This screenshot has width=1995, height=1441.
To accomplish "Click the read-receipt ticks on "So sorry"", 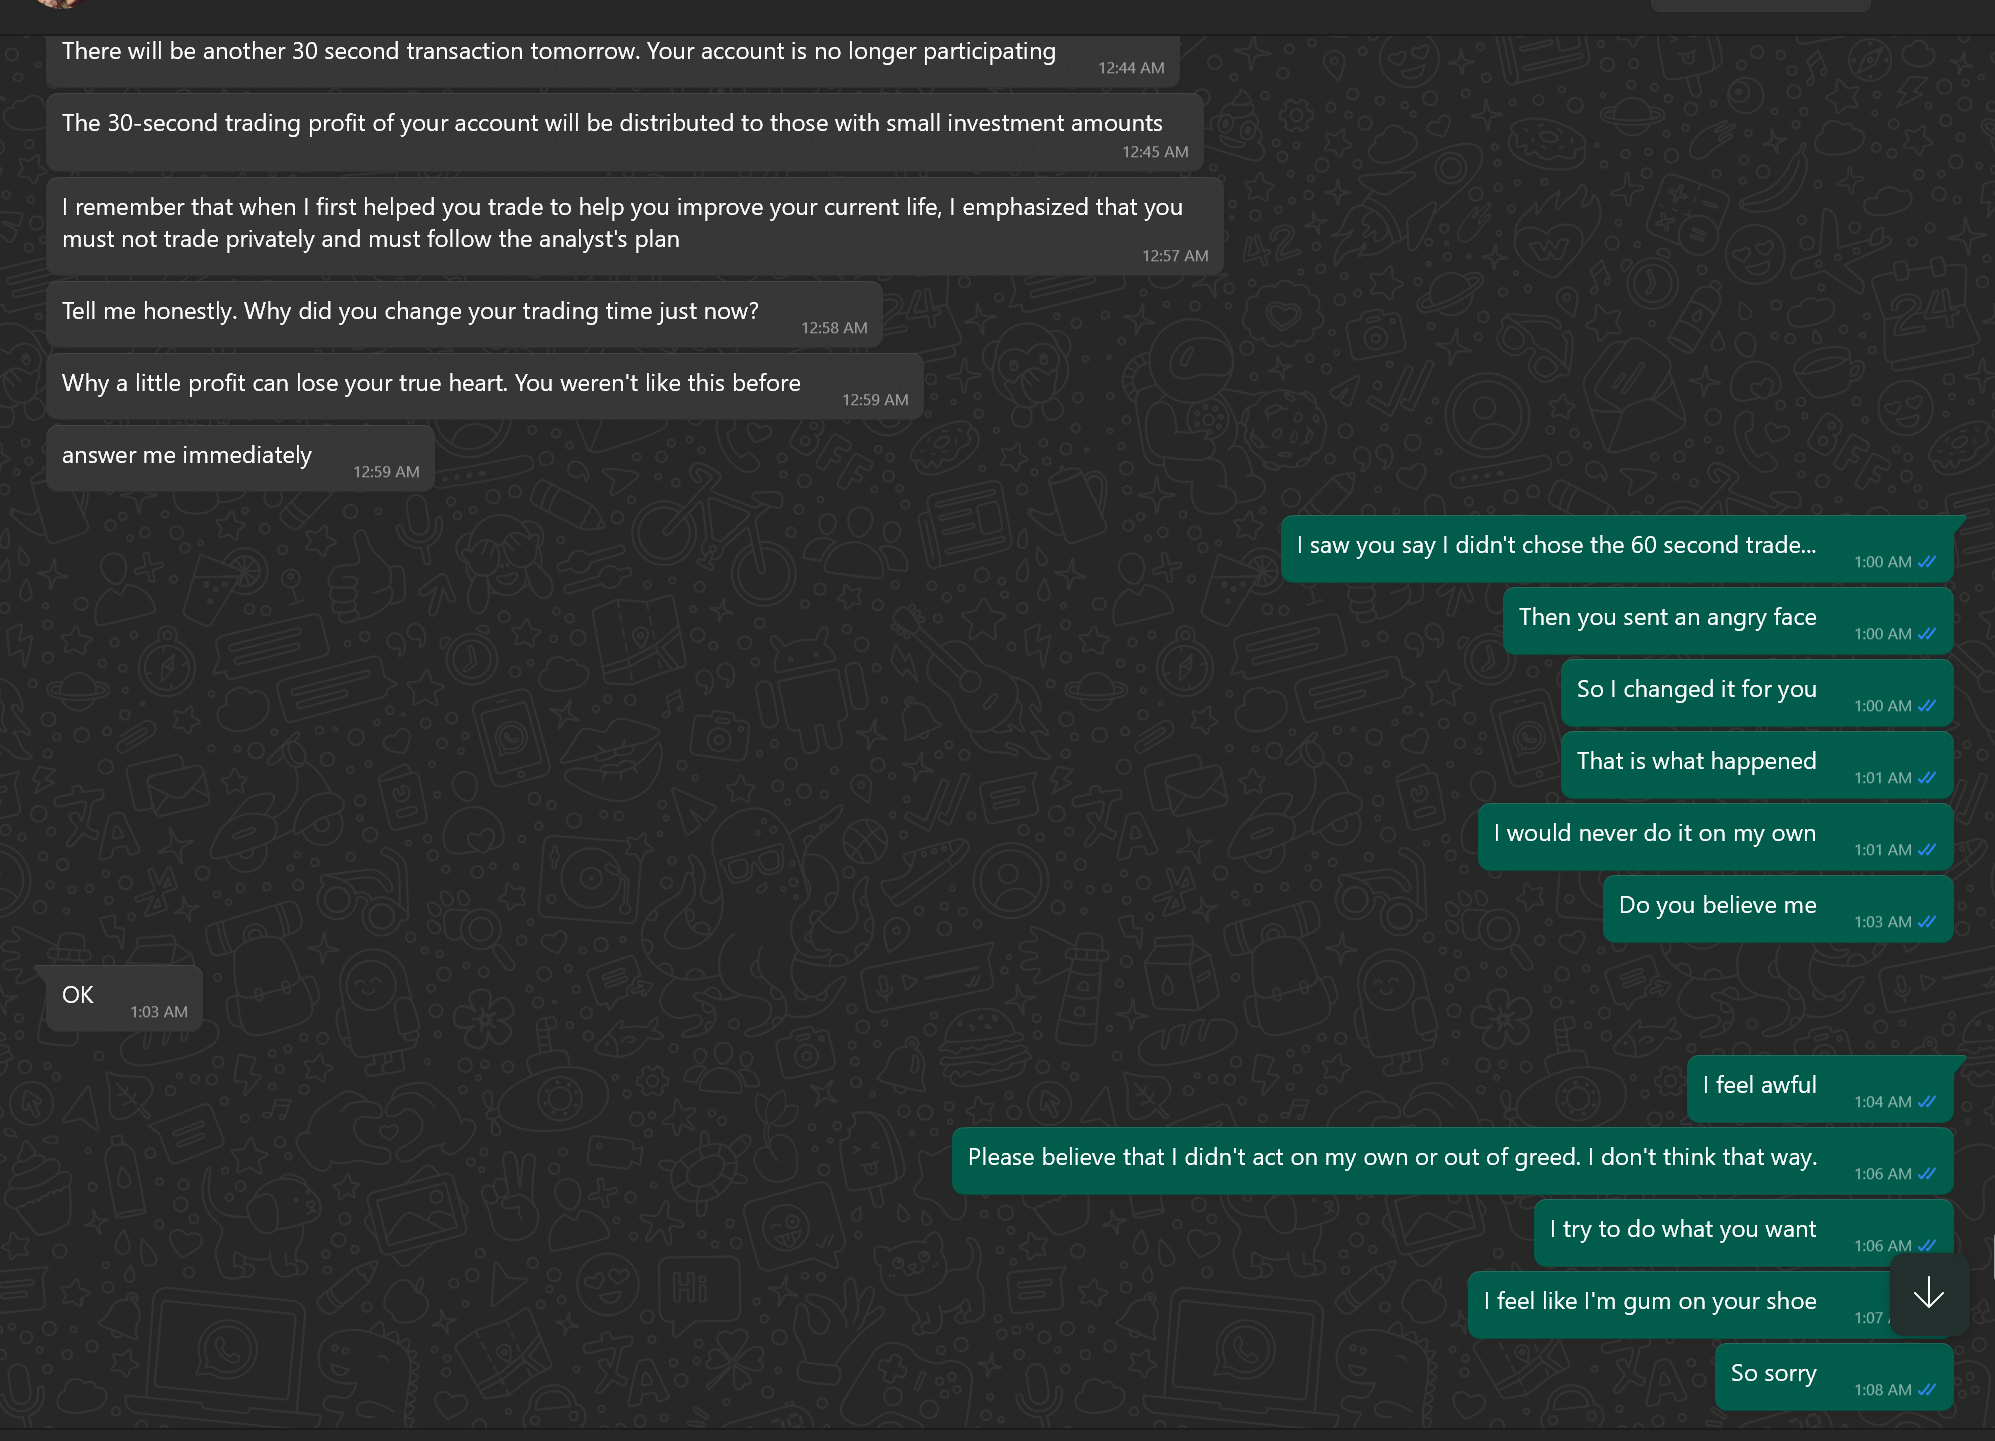I will 1927,1389.
